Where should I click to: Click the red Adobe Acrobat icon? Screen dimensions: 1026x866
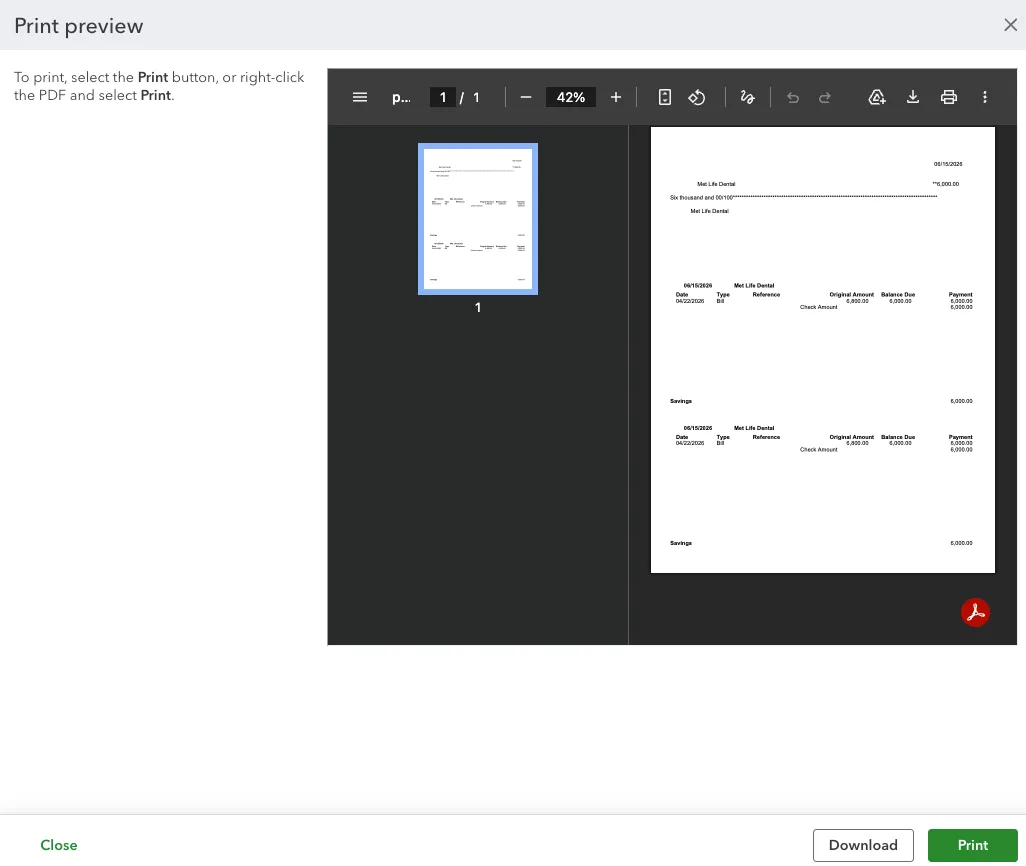(975, 613)
